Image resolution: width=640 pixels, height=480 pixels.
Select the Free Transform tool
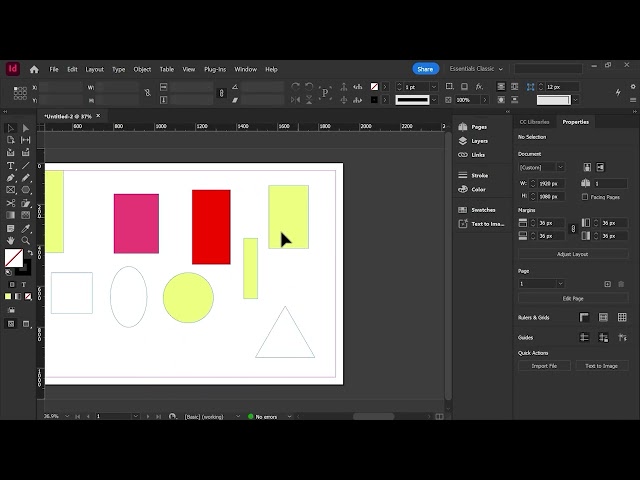click(x=26, y=203)
